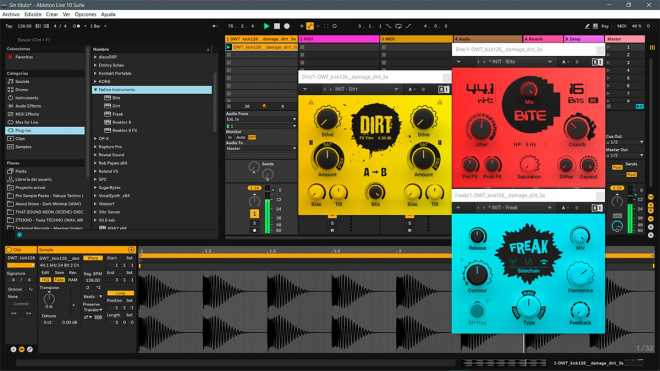Click the A→B copy button in Dirt
660x371 pixels.
pyautogui.click(x=375, y=172)
